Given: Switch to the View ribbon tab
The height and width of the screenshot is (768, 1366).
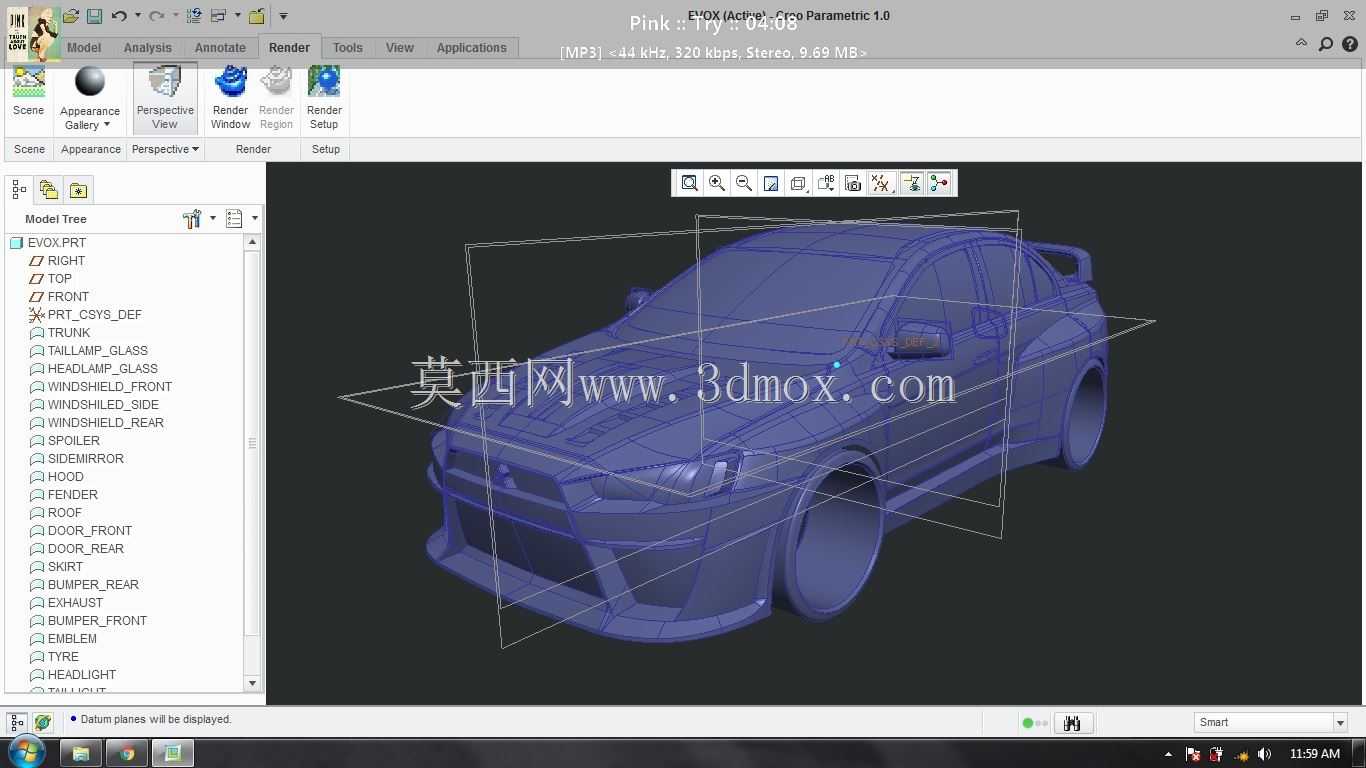Looking at the screenshot, I should (400, 48).
